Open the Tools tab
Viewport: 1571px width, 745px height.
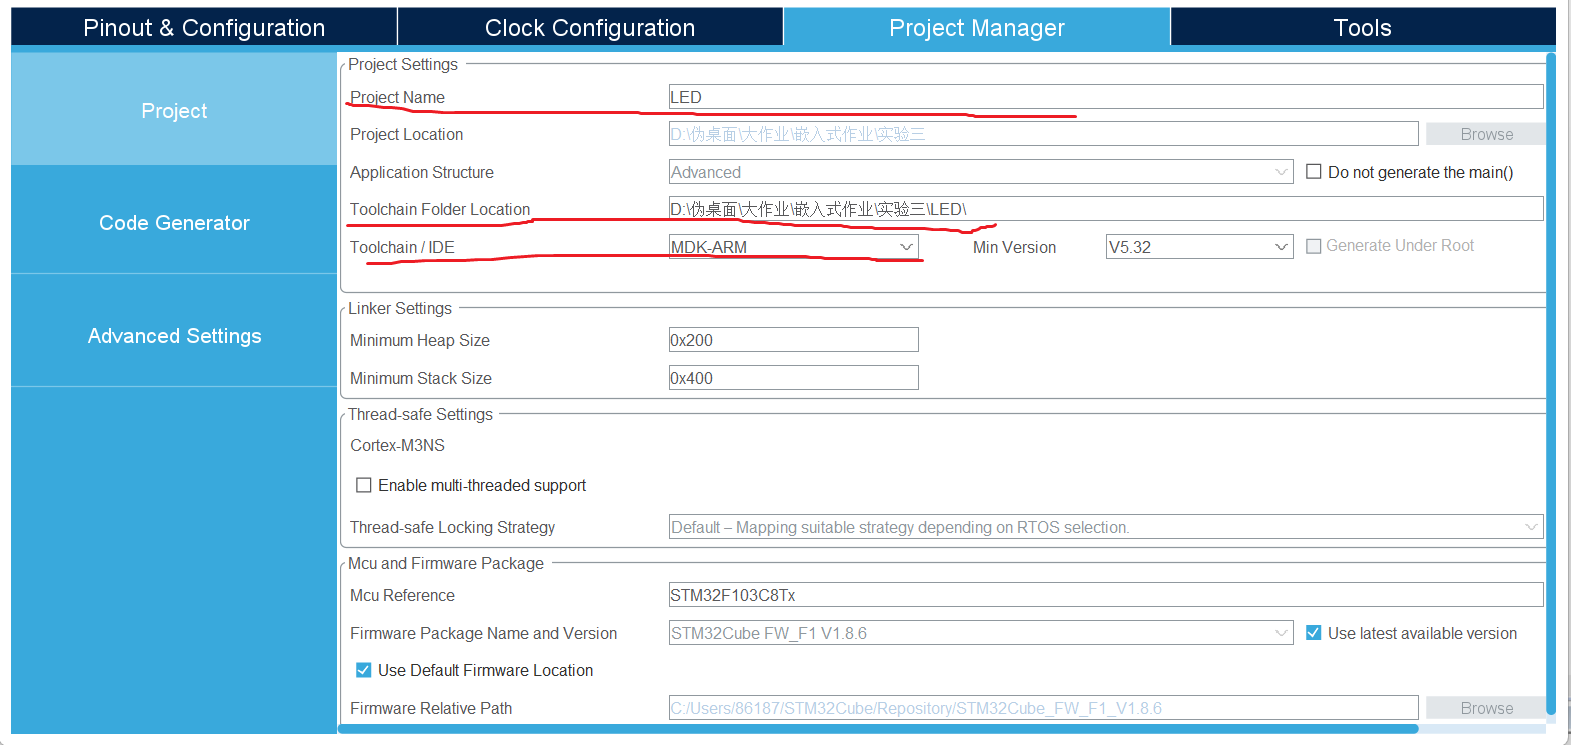click(x=1362, y=27)
